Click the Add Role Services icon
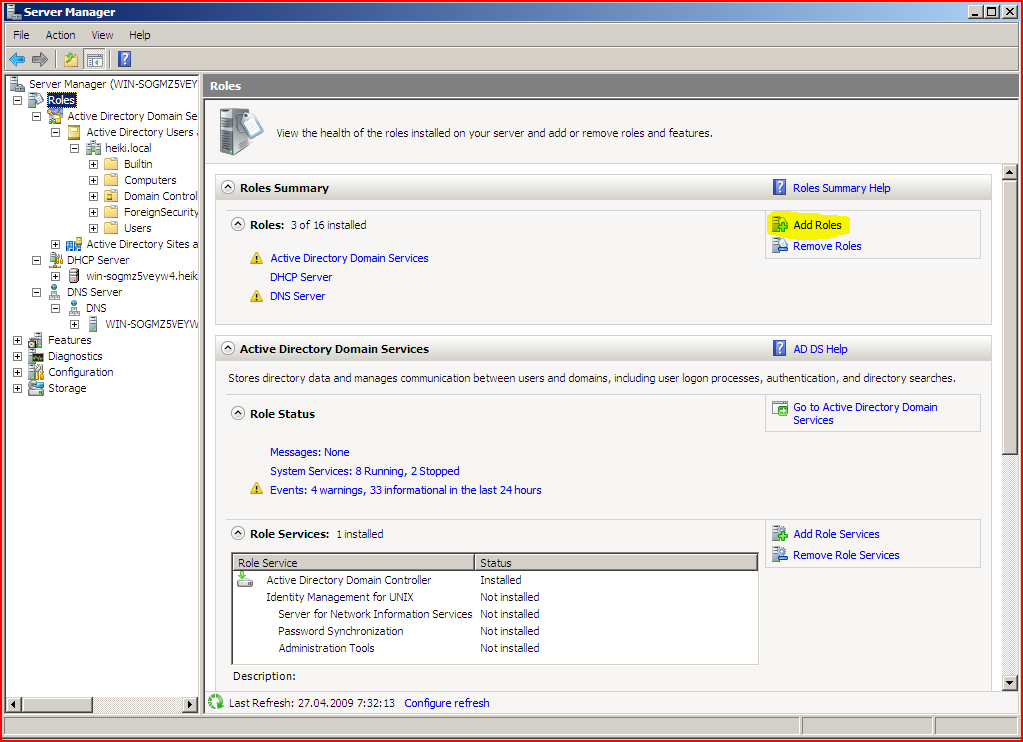This screenshot has width=1023, height=742. [780, 534]
